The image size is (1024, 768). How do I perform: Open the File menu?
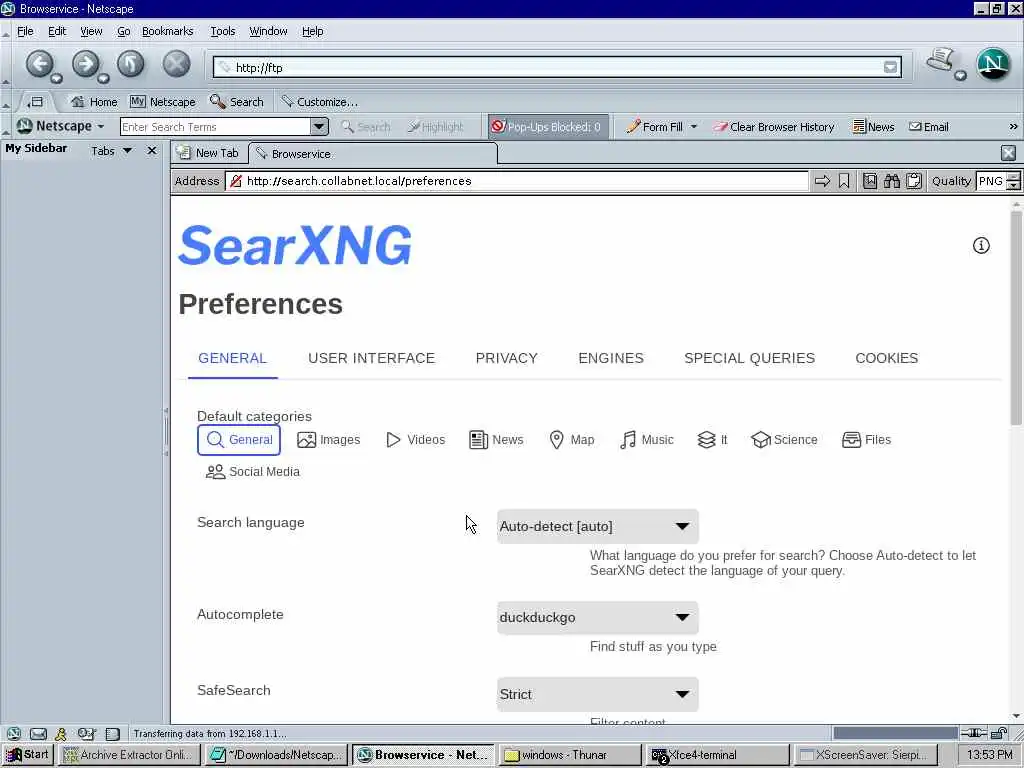tap(25, 31)
